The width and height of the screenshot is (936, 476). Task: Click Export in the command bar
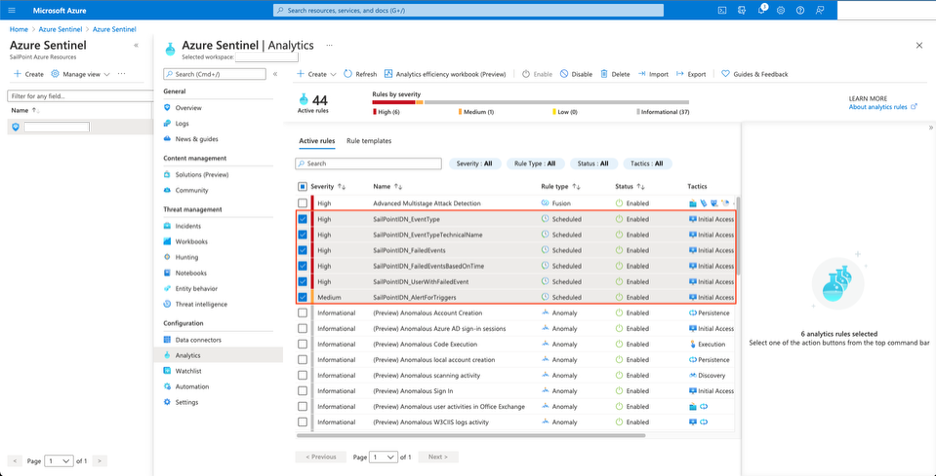pos(691,74)
